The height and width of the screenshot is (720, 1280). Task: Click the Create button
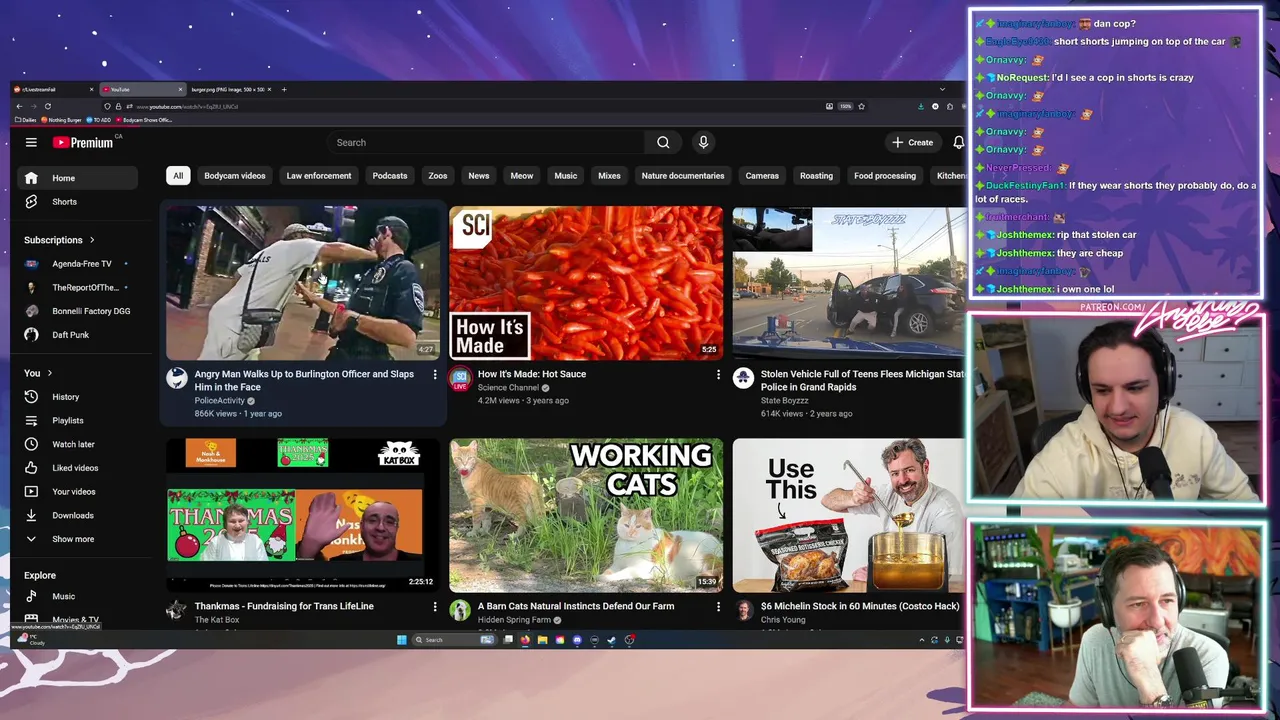[913, 142]
